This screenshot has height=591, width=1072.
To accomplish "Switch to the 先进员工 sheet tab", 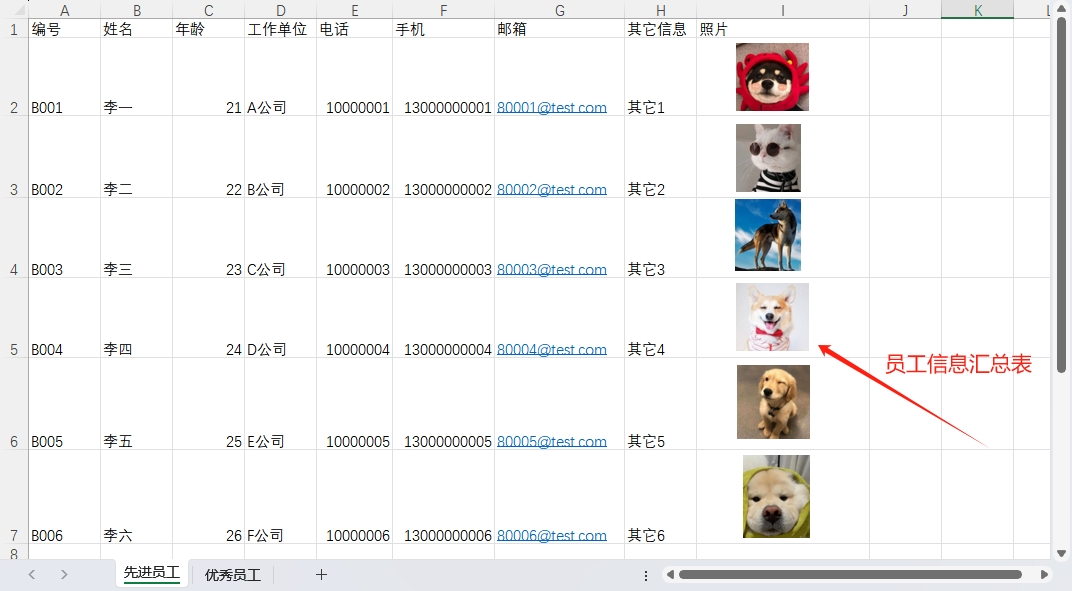I will click(x=150, y=575).
